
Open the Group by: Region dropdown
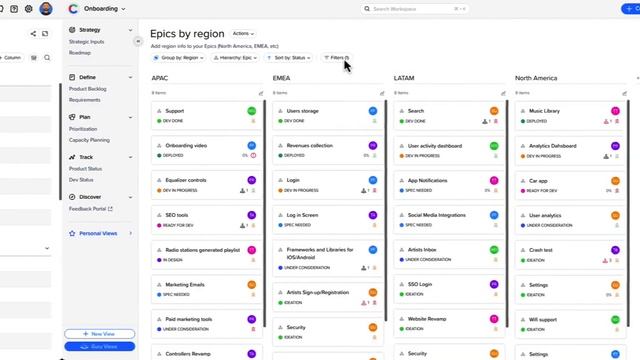(x=178, y=58)
